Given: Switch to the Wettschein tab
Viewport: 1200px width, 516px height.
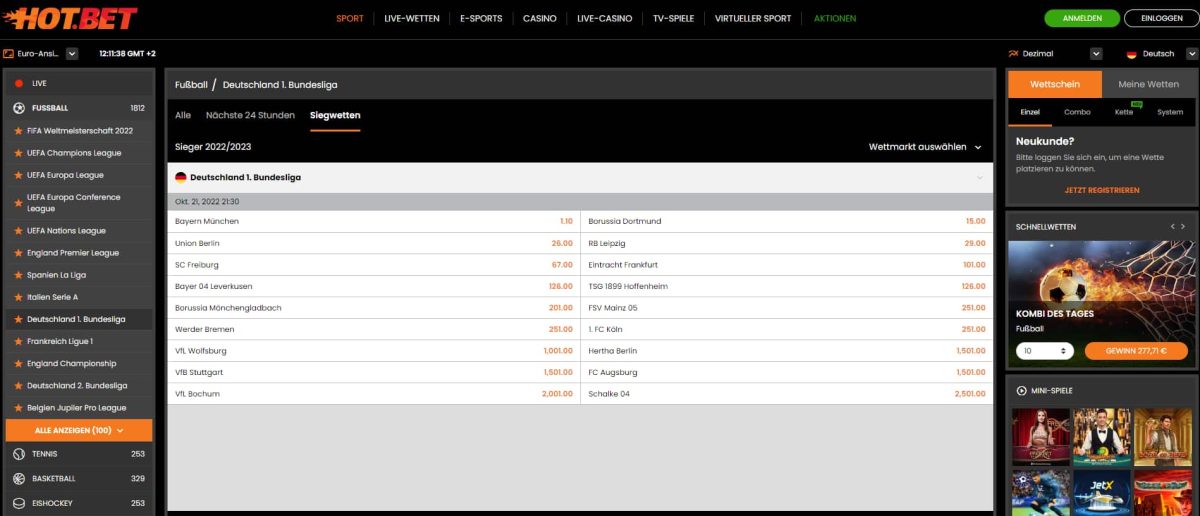Looking at the screenshot, I should click(1055, 84).
